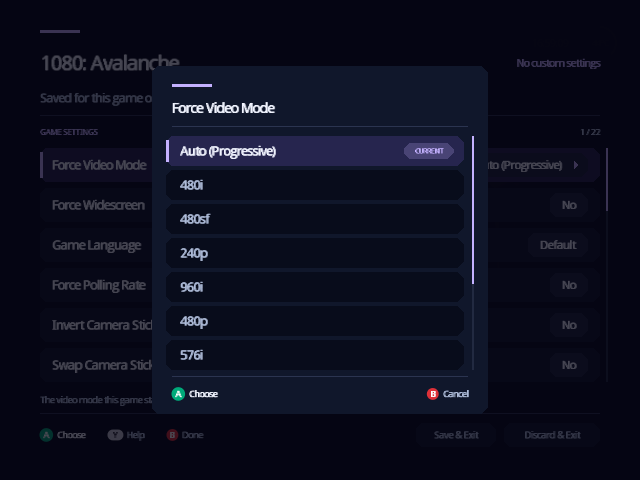The image size is (640, 480).
Task: Click the green A icon in bottom bar
Action: click(47, 435)
